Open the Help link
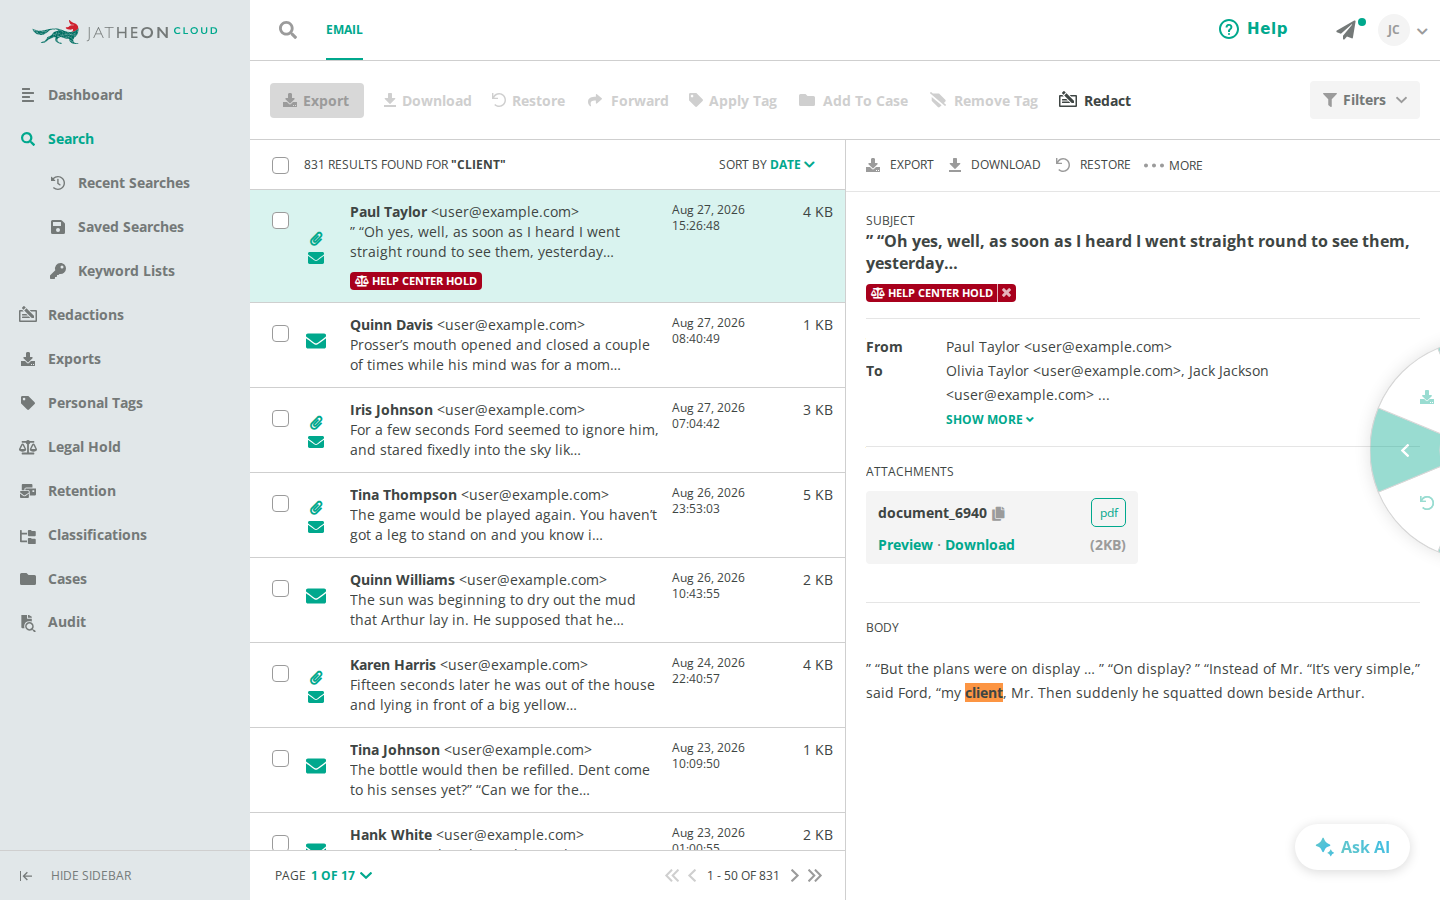The width and height of the screenshot is (1440, 900). pos(1253,29)
